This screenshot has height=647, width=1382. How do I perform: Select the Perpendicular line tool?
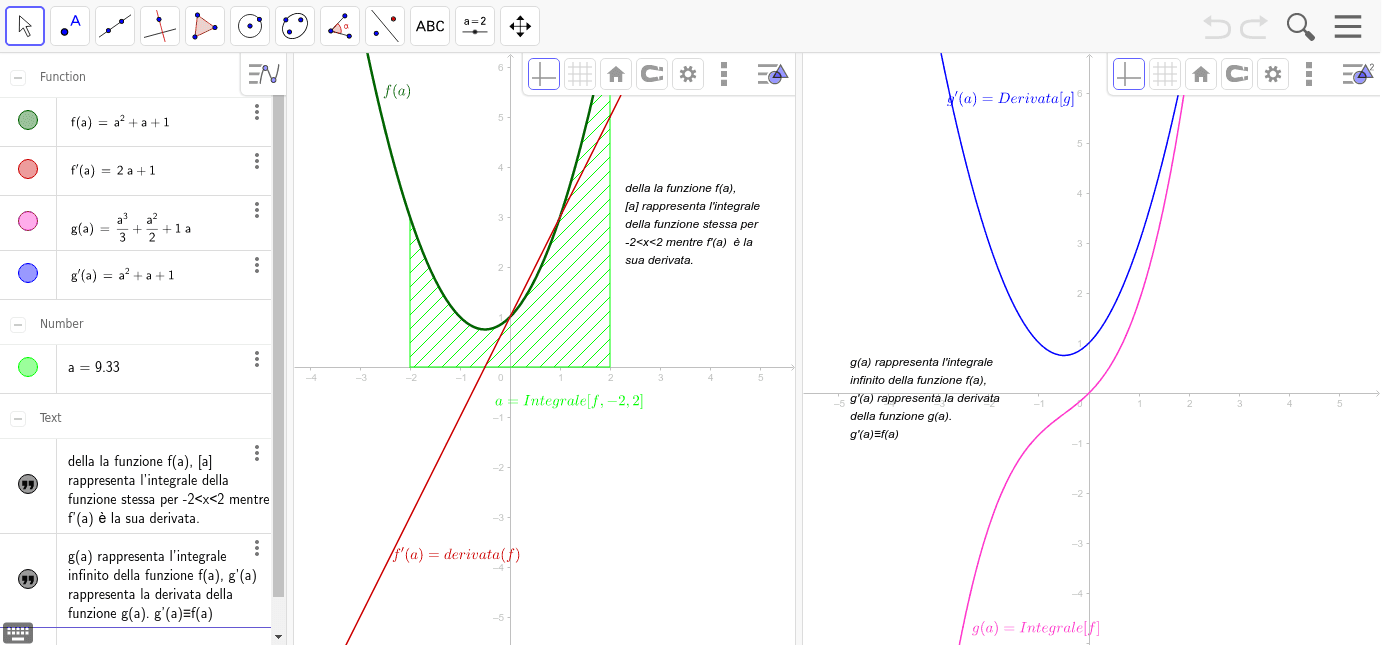[x=160, y=26]
